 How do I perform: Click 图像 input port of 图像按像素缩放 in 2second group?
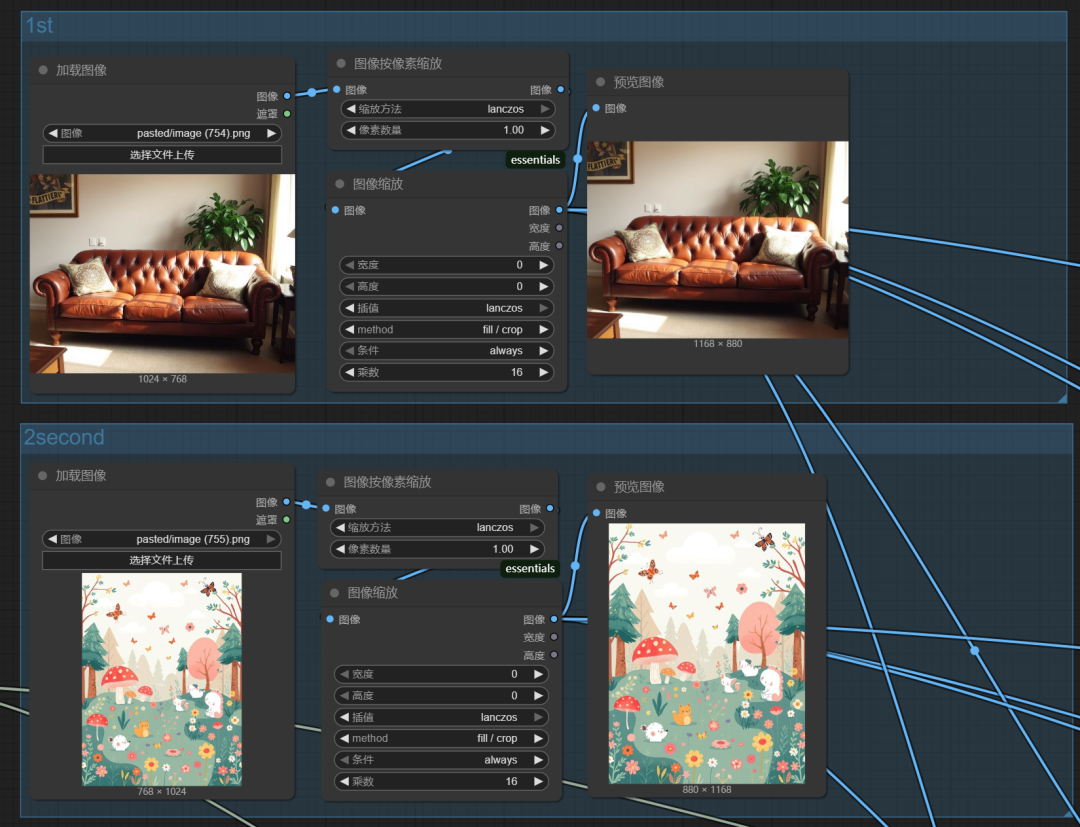click(326, 508)
